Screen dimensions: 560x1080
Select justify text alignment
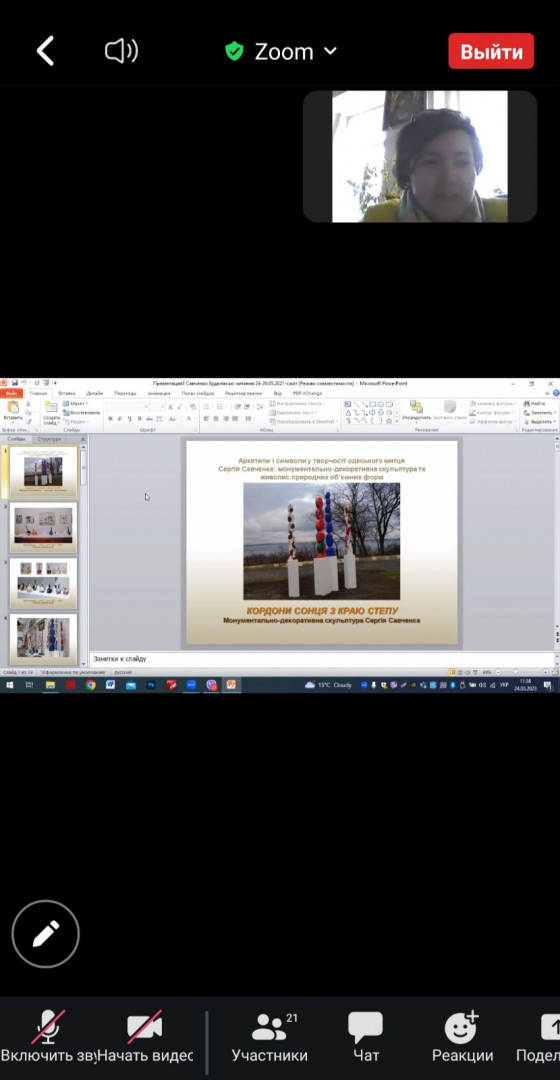235,419
